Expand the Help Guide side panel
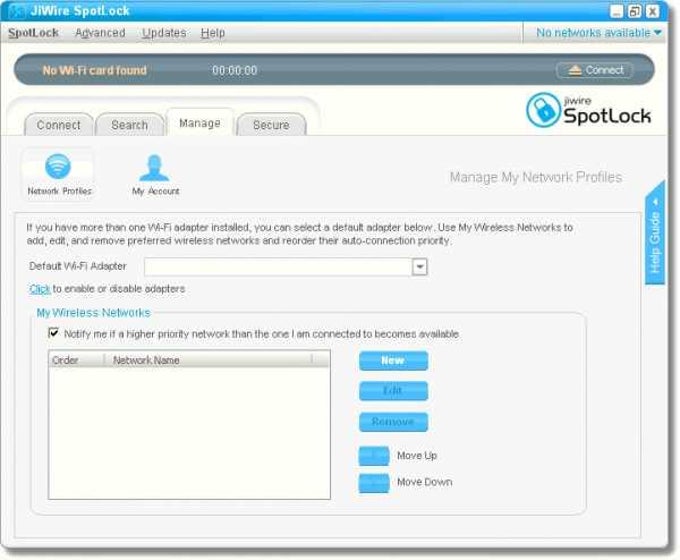This screenshot has width=680, height=560. [x=655, y=235]
